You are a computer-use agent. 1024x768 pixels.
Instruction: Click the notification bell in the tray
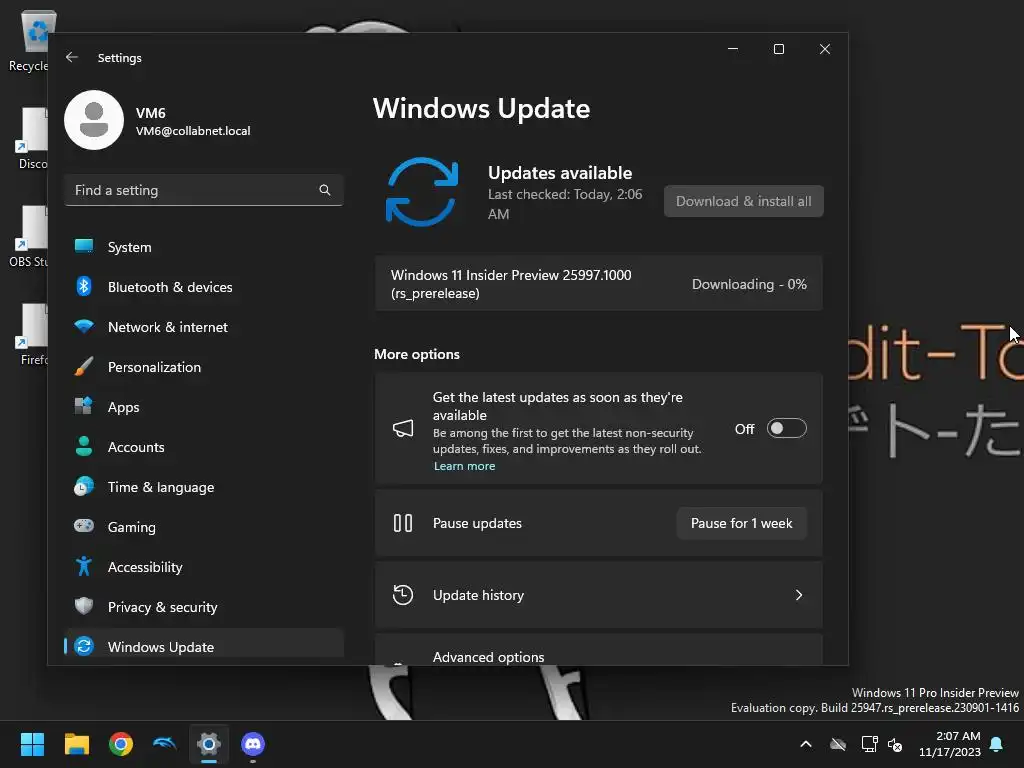click(997, 744)
